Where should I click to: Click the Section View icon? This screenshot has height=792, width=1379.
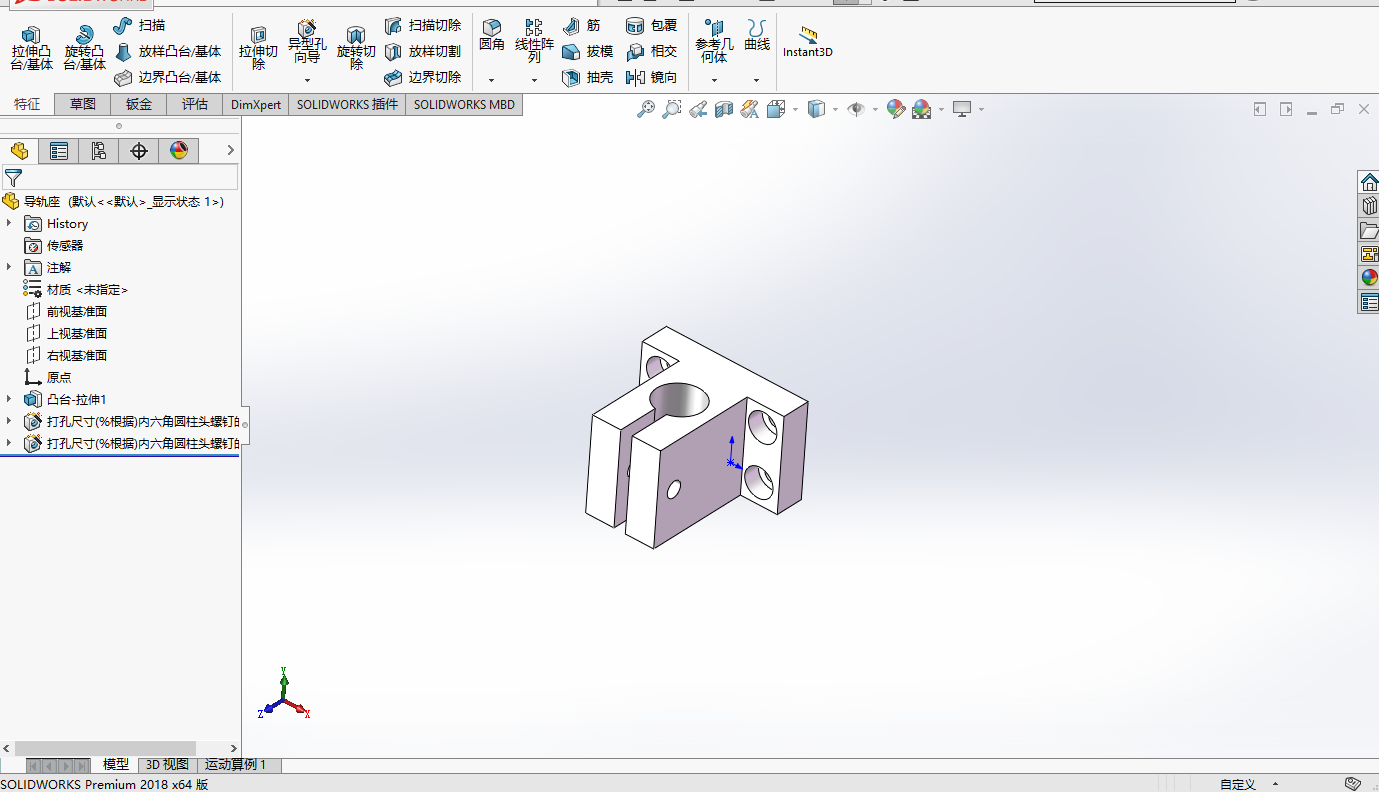point(724,109)
